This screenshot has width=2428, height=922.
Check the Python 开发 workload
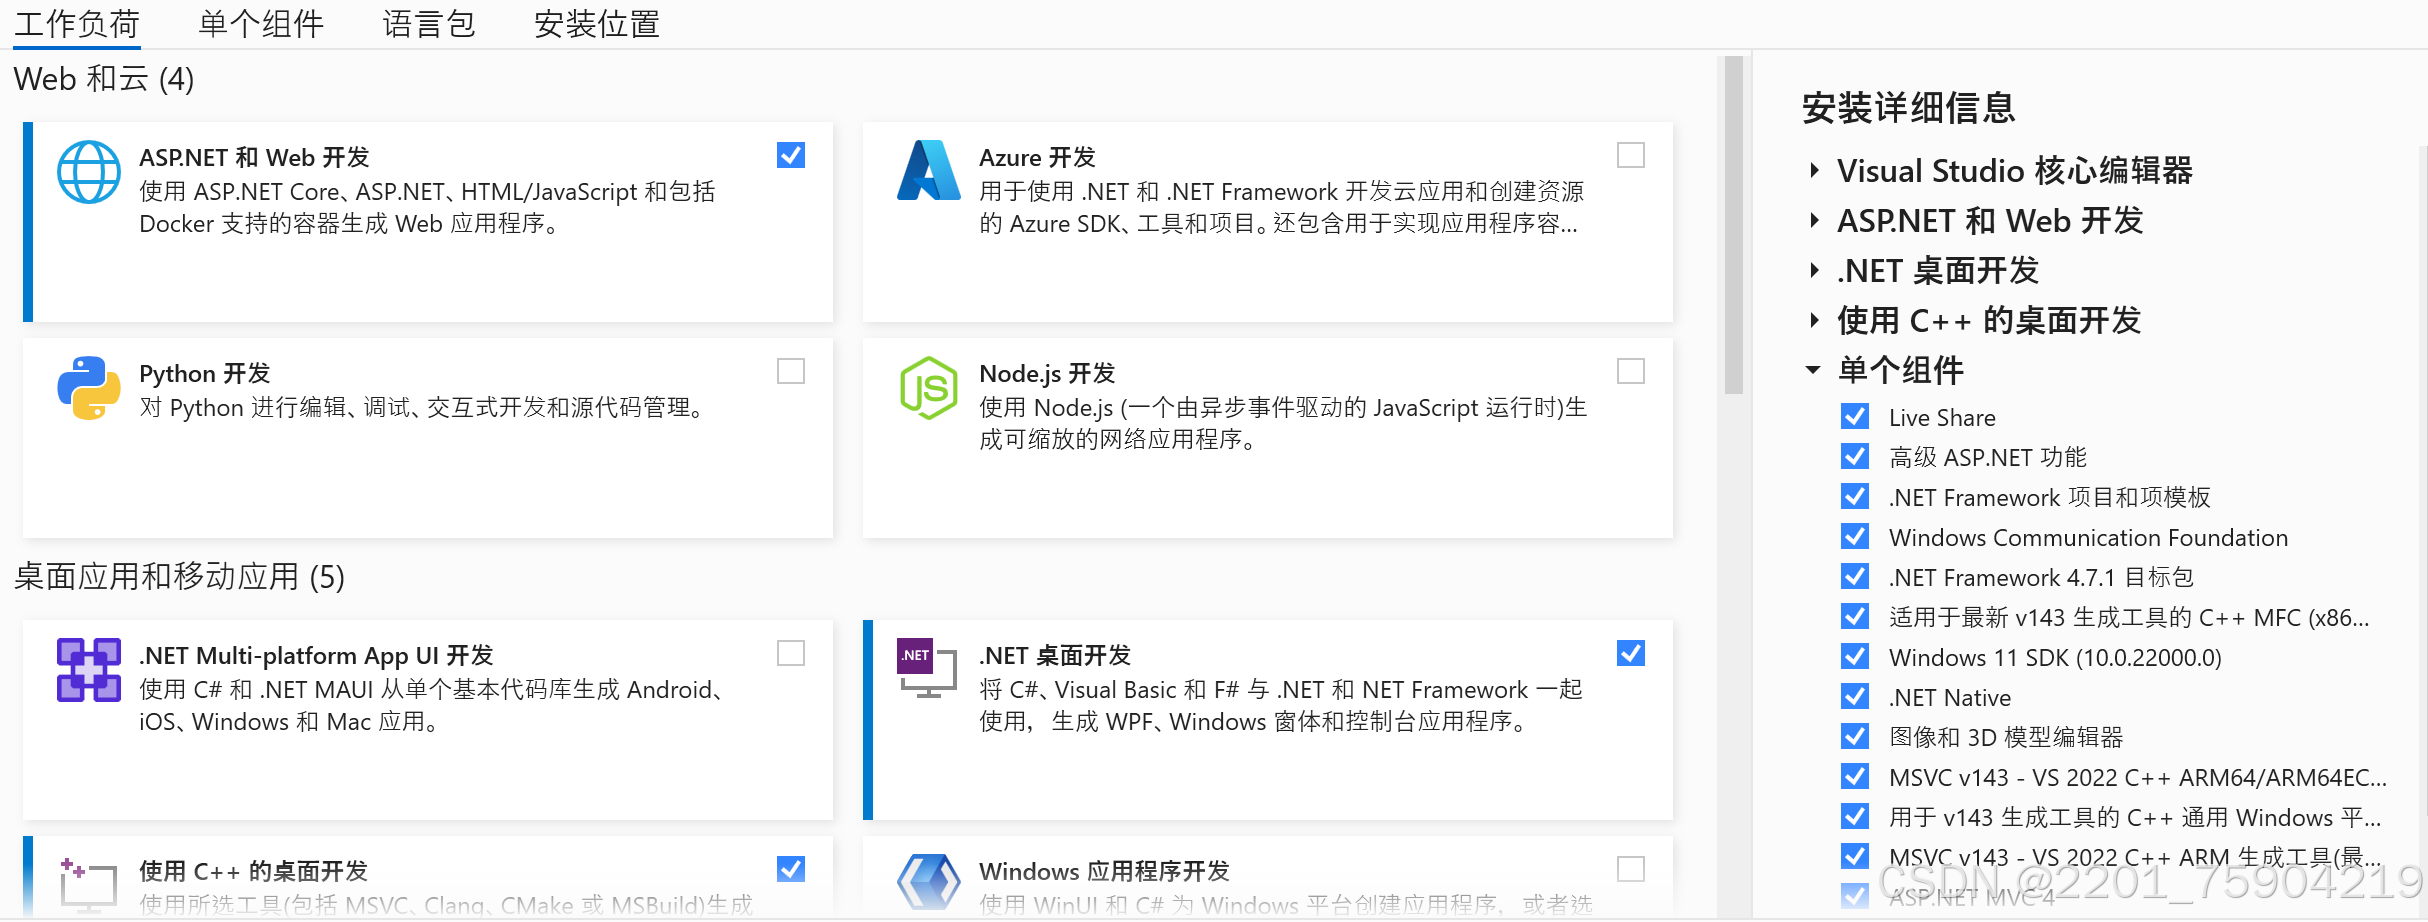coord(790,371)
